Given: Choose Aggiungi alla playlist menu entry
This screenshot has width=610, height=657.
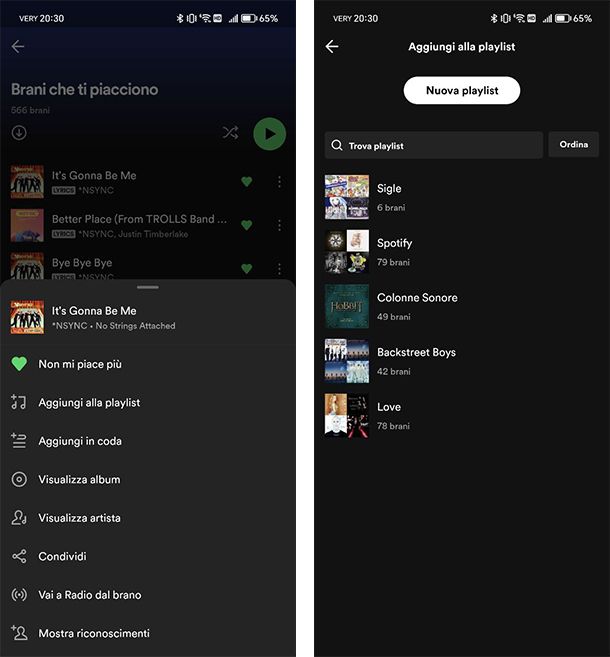Looking at the screenshot, I should pyautogui.click(x=147, y=403).
